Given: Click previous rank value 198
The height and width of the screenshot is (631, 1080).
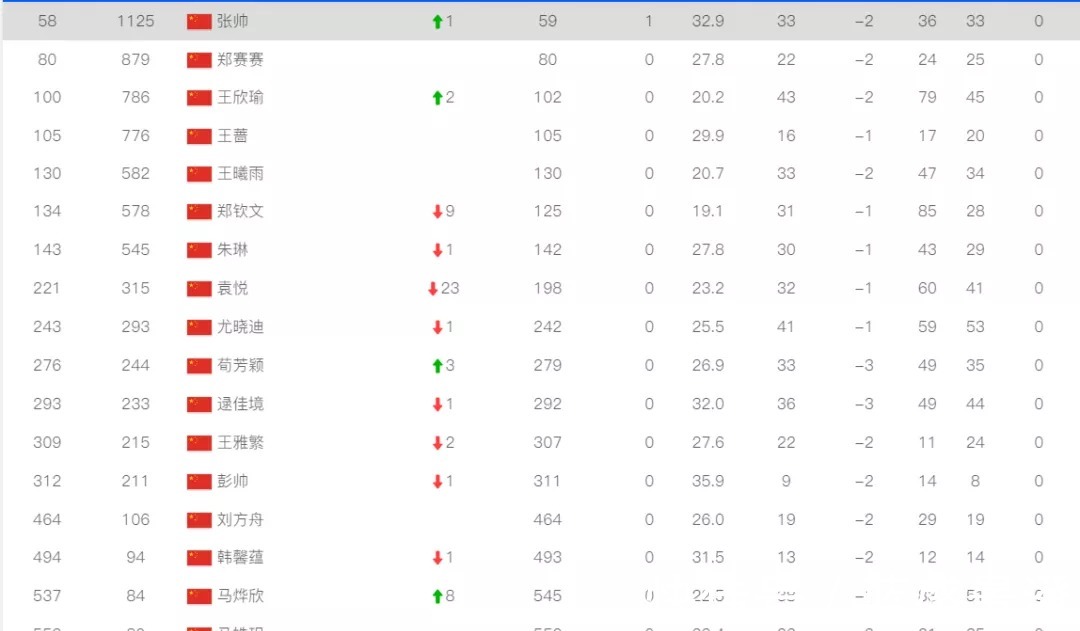Looking at the screenshot, I should pos(548,289).
